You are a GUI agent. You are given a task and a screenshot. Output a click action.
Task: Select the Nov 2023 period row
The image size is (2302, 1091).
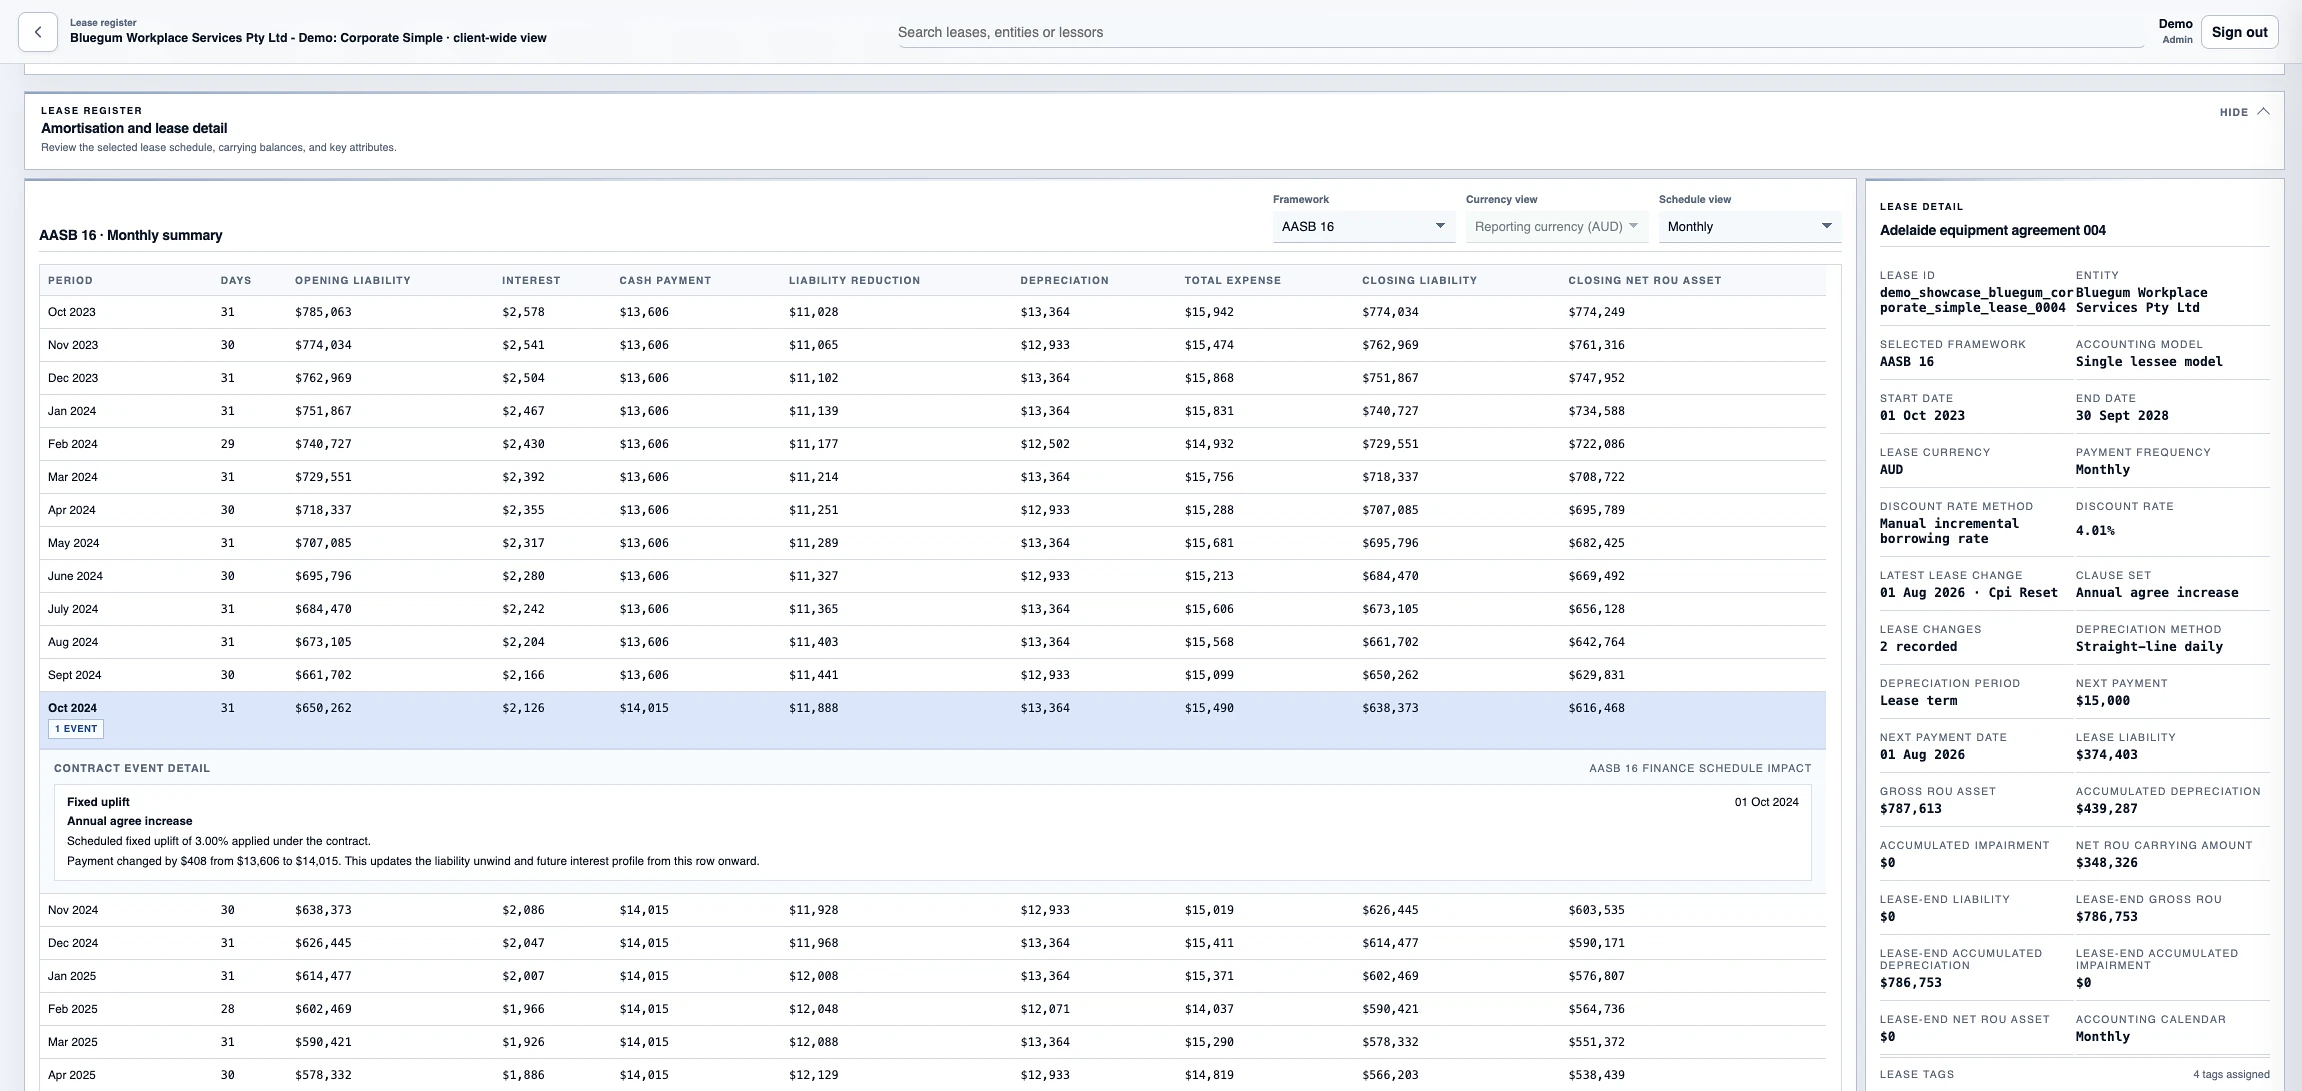coord(932,345)
